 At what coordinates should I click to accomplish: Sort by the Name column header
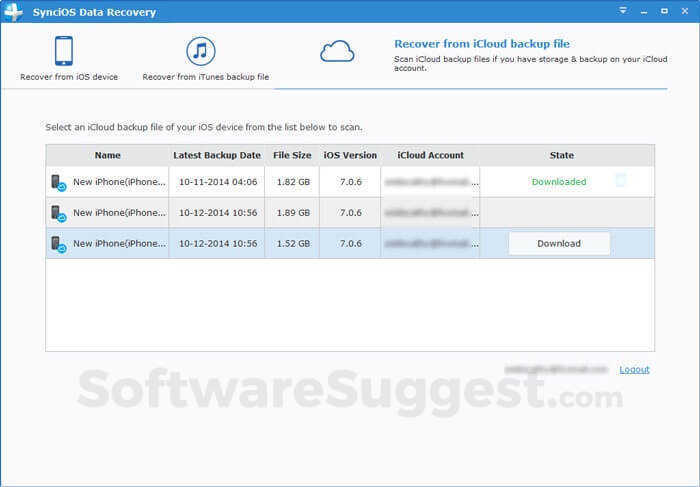click(x=107, y=155)
